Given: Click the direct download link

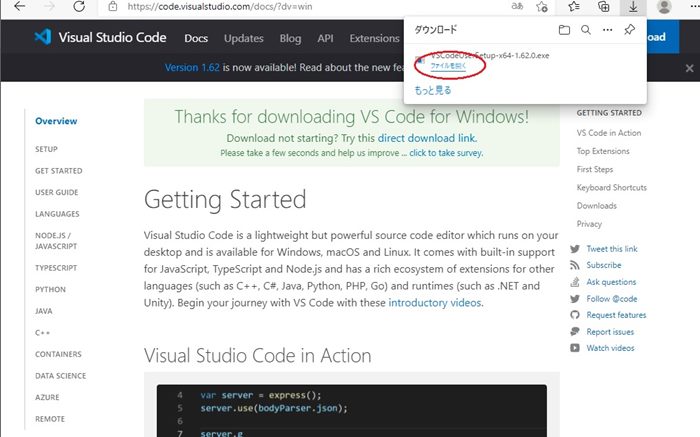Looking at the screenshot, I should coord(427,138).
